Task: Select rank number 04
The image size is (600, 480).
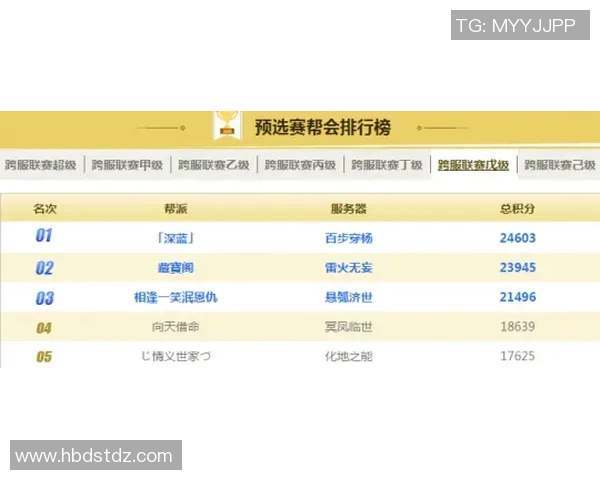Action: pos(44,328)
